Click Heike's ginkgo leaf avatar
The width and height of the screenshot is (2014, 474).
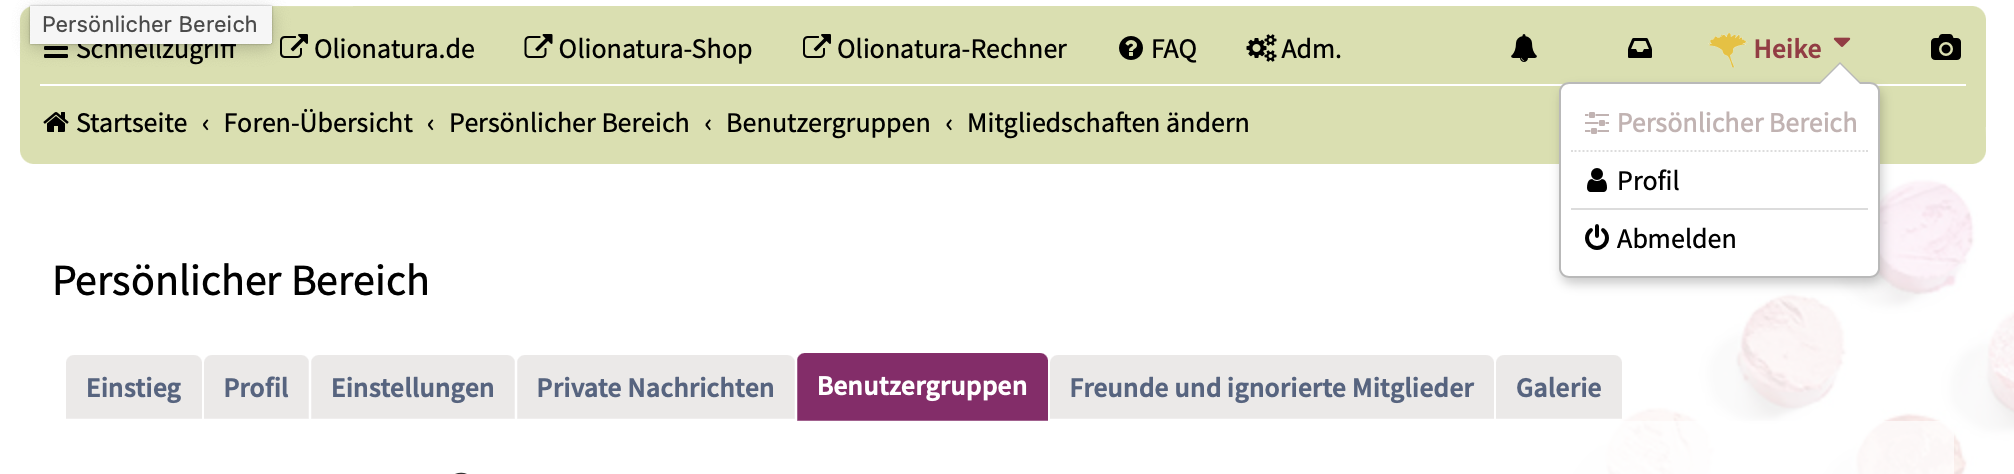click(1727, 50)
